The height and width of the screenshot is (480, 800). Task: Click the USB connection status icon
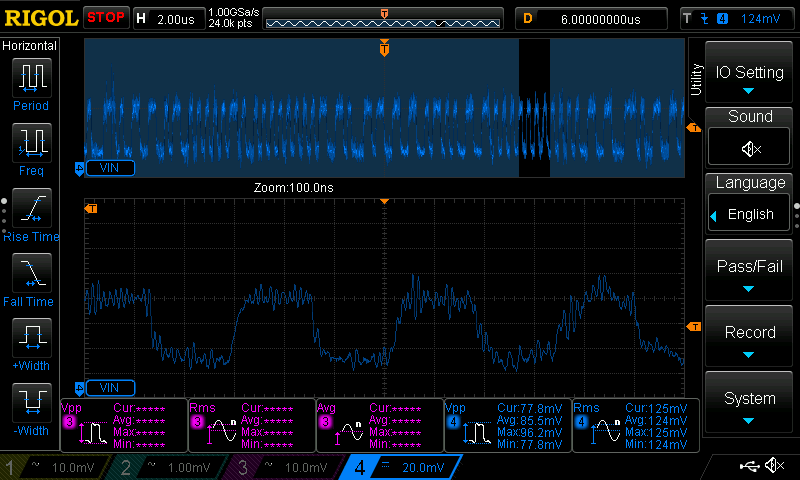coord(749,465)
